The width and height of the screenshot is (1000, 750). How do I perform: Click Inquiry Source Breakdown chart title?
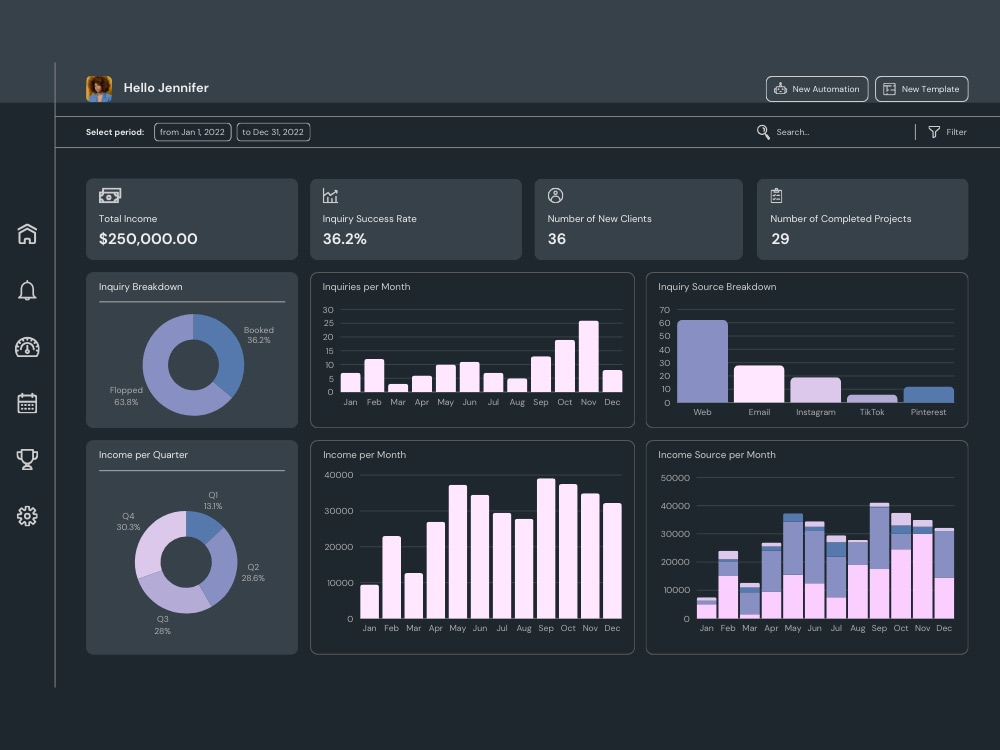point(717,287)
